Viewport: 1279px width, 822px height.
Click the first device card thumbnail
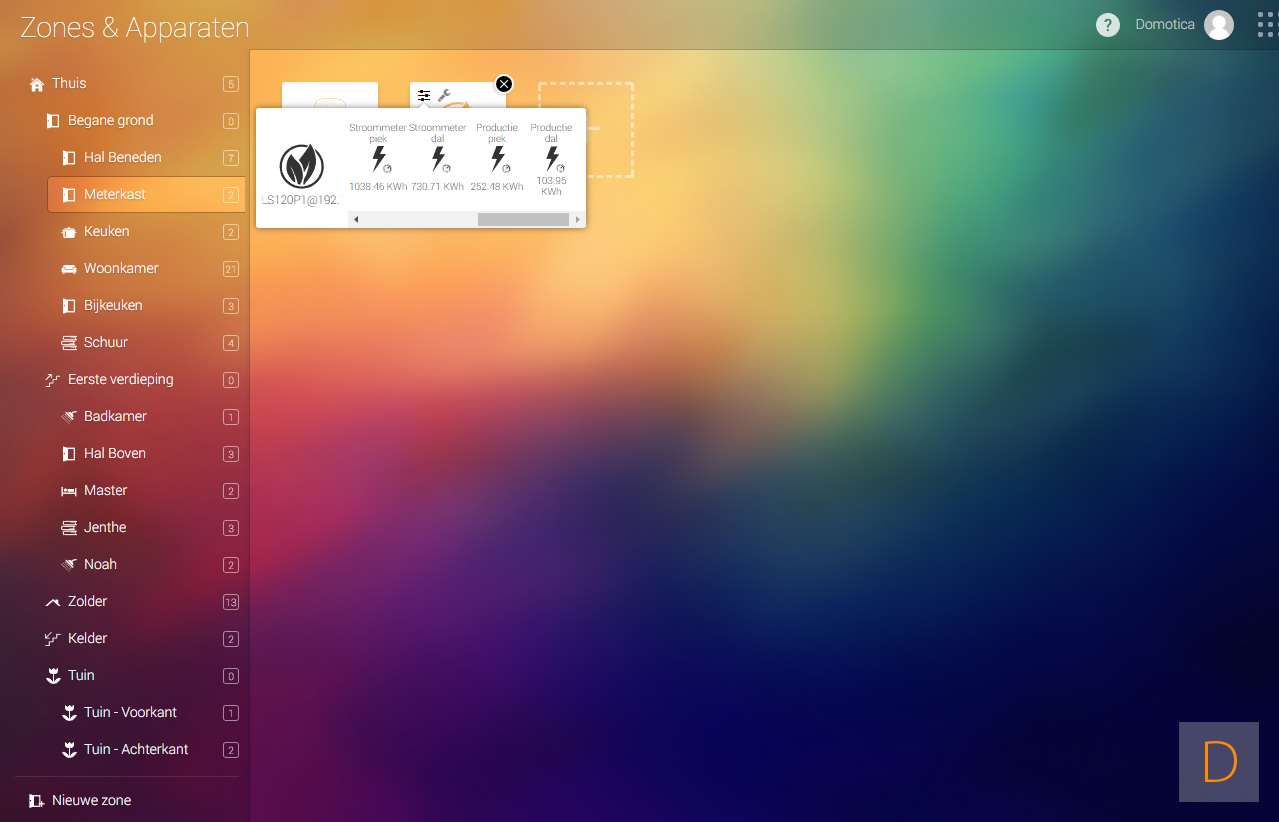(330, 95)
